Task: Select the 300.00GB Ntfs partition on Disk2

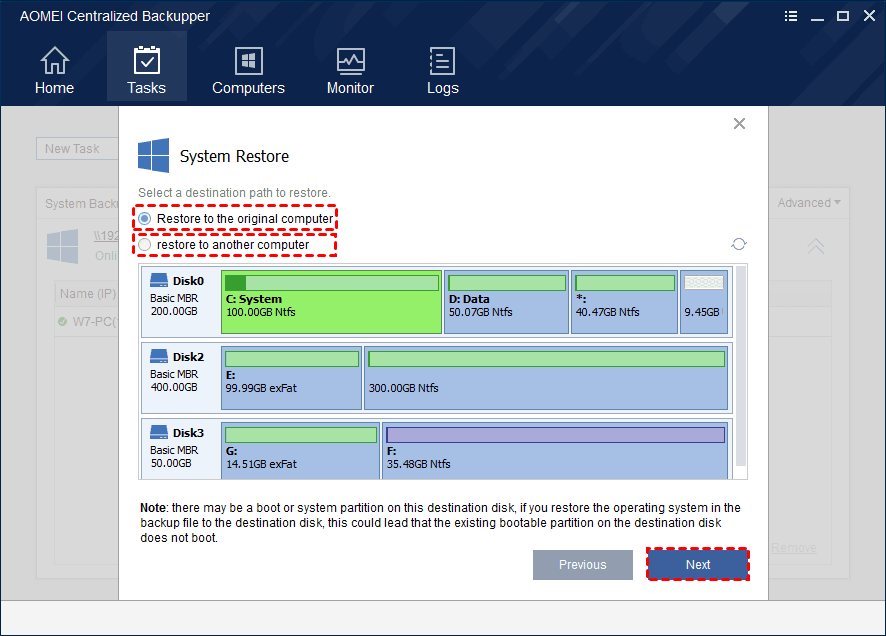Action: tap(546, 378)
